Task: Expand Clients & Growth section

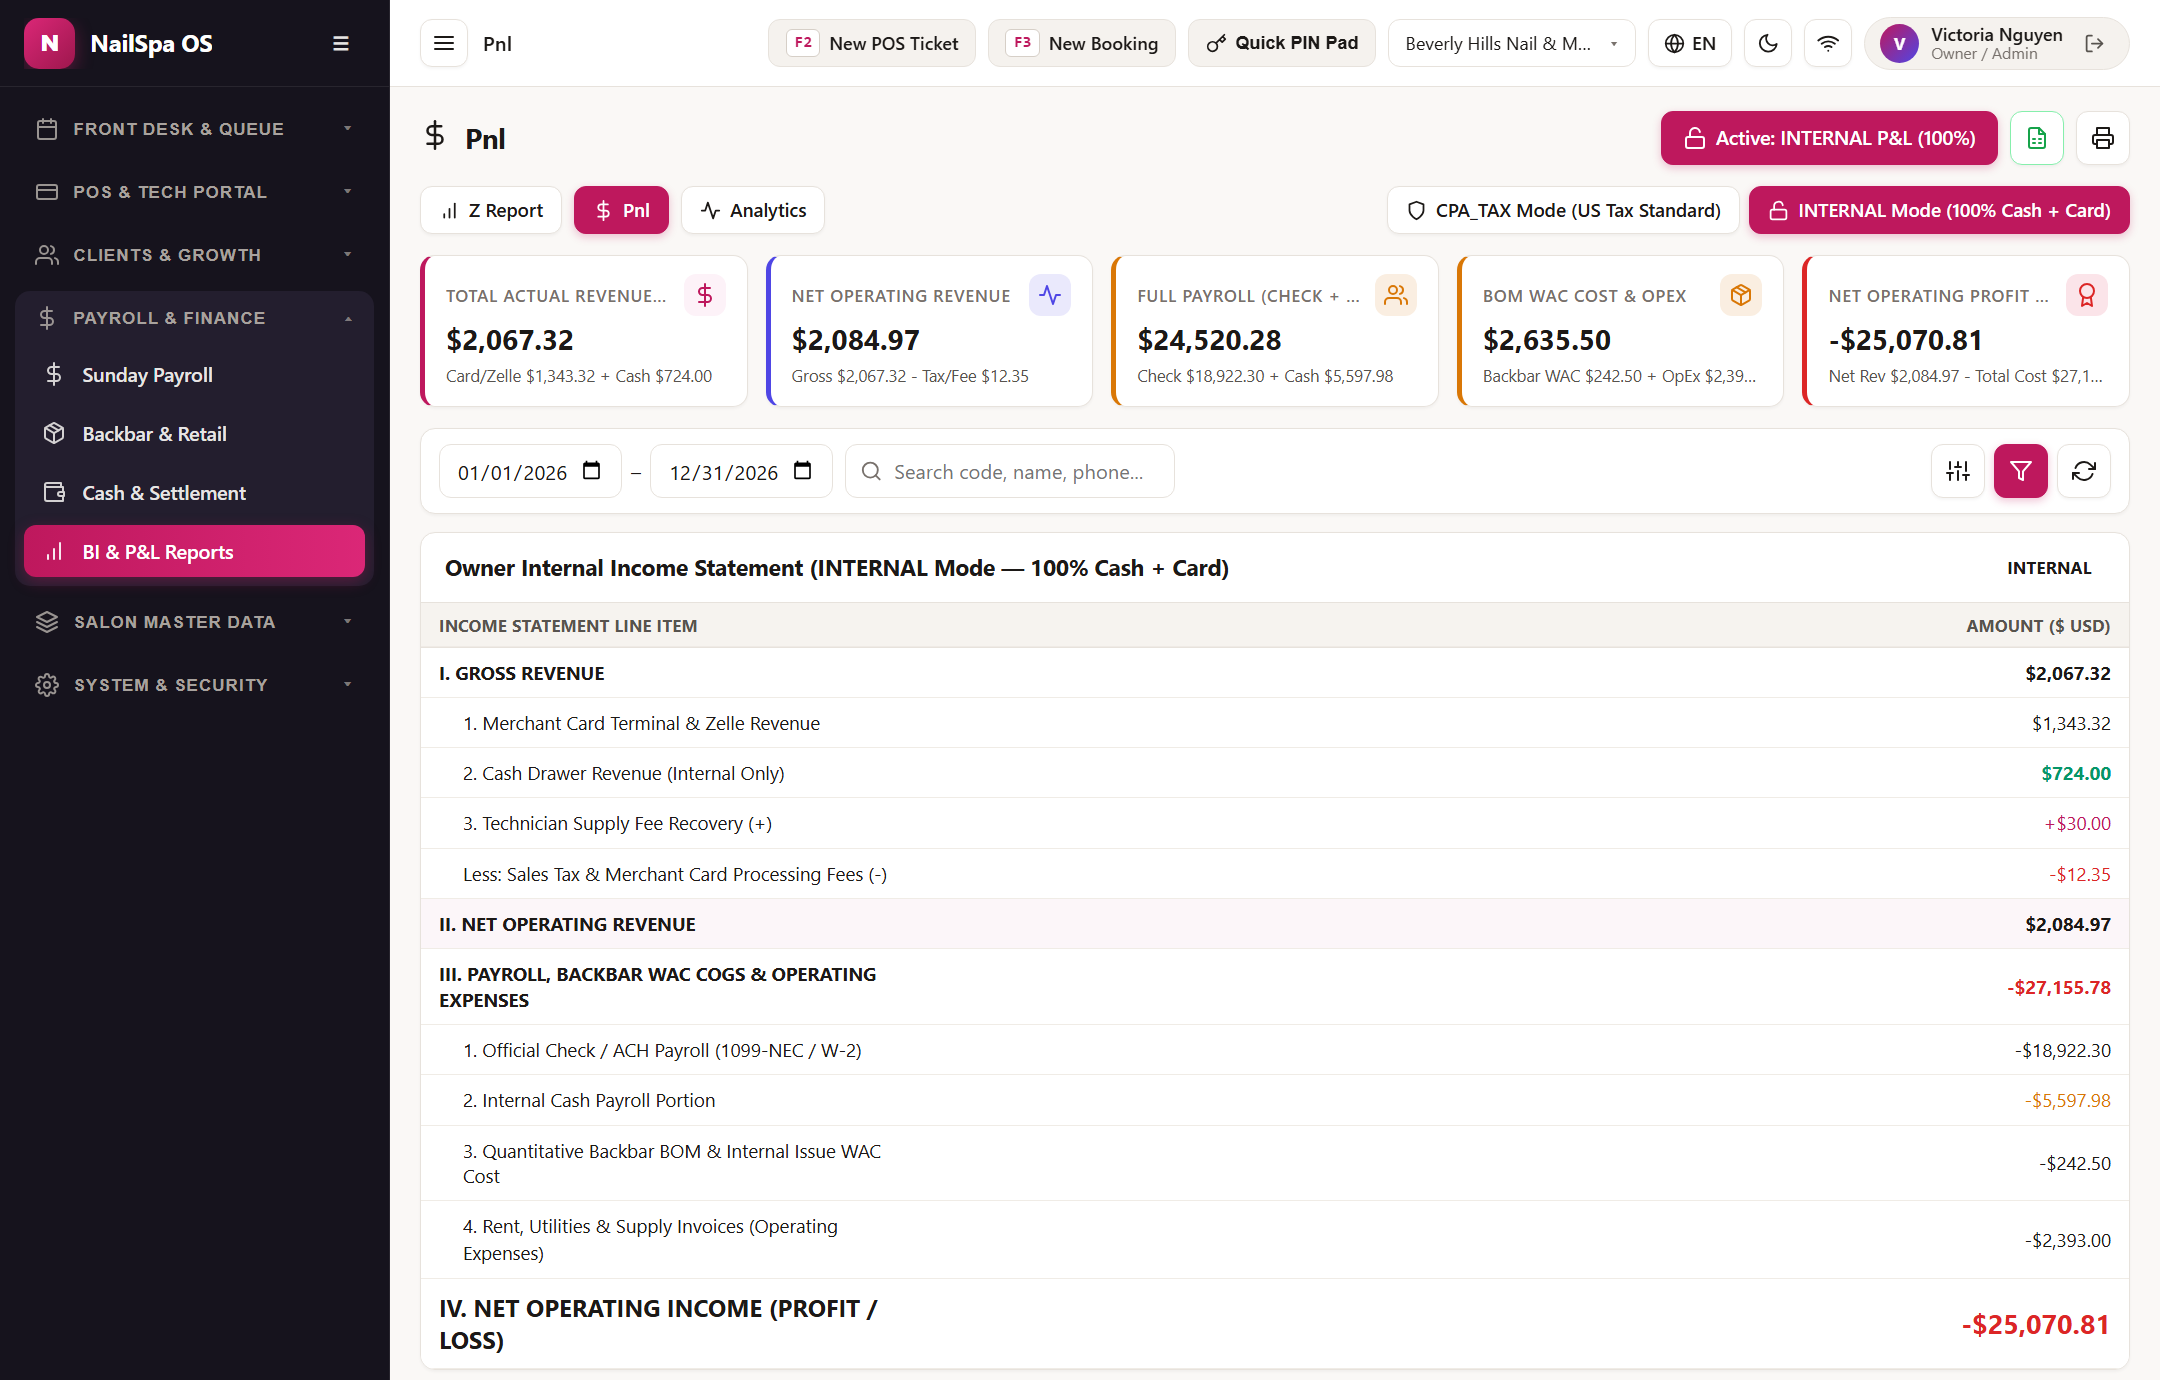Action: (x=195, y=255)
